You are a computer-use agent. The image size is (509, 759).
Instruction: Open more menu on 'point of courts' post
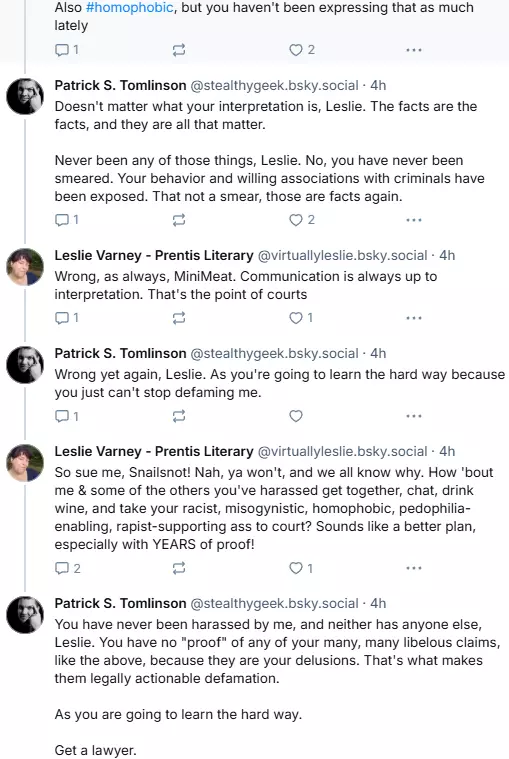point(414,318)
